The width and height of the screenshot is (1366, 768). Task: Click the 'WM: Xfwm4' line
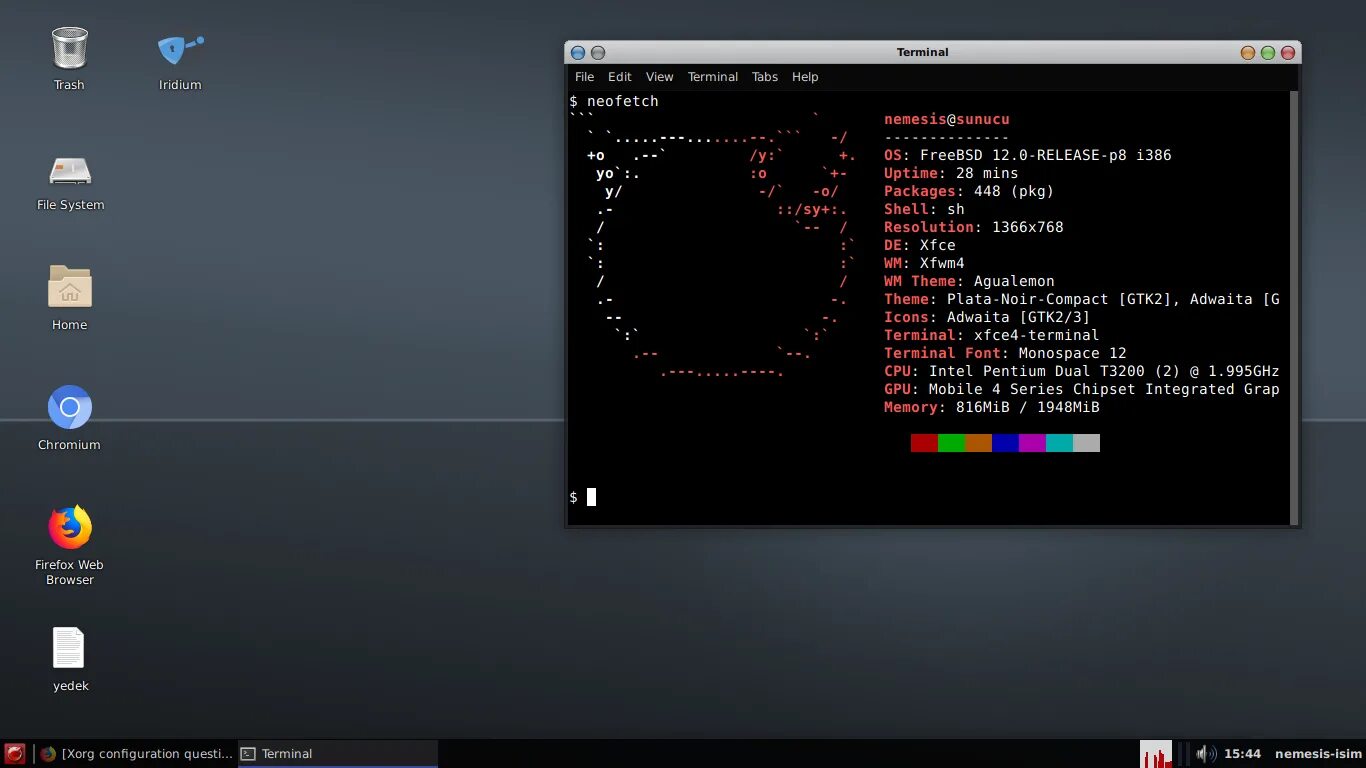(x=924, y=263)
